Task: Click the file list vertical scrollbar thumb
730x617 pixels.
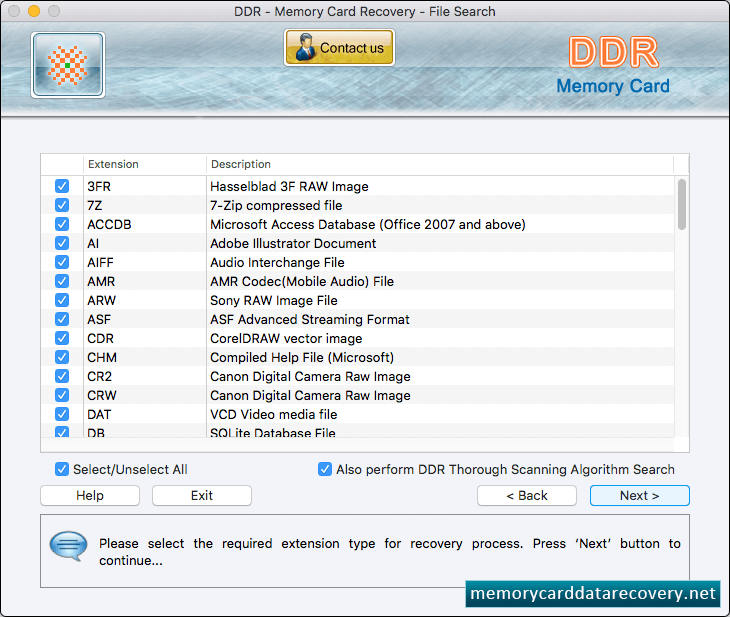Action: click(x=682, y=204)
